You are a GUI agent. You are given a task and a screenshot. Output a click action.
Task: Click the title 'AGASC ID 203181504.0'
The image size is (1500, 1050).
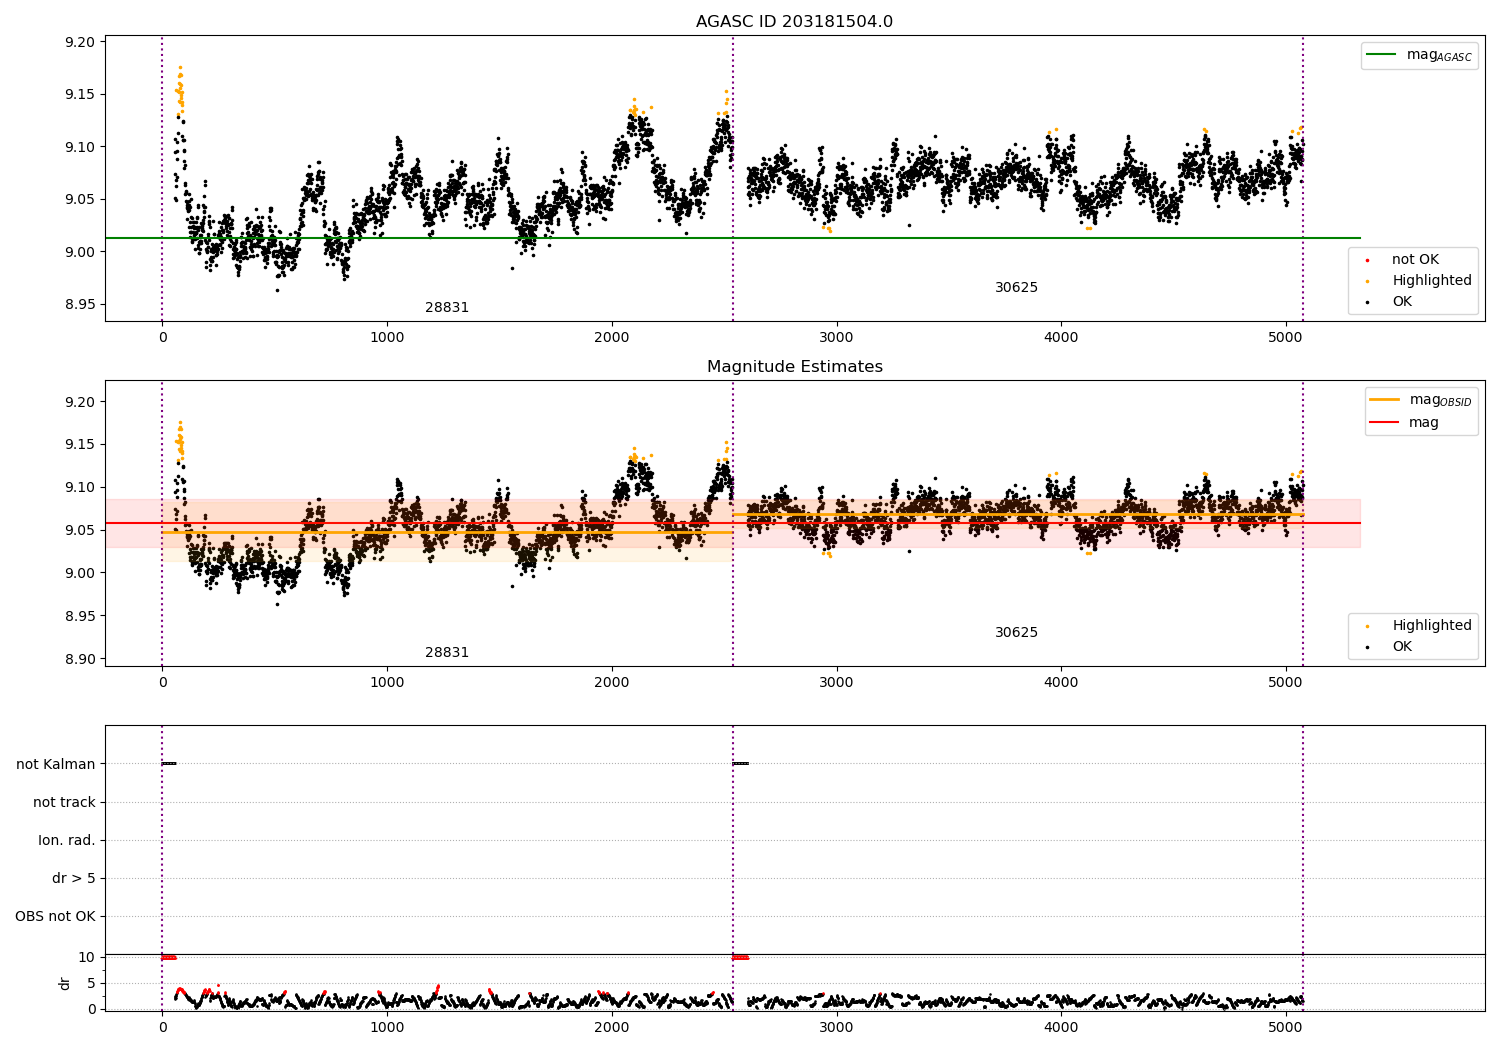click(x=794, y=22)
